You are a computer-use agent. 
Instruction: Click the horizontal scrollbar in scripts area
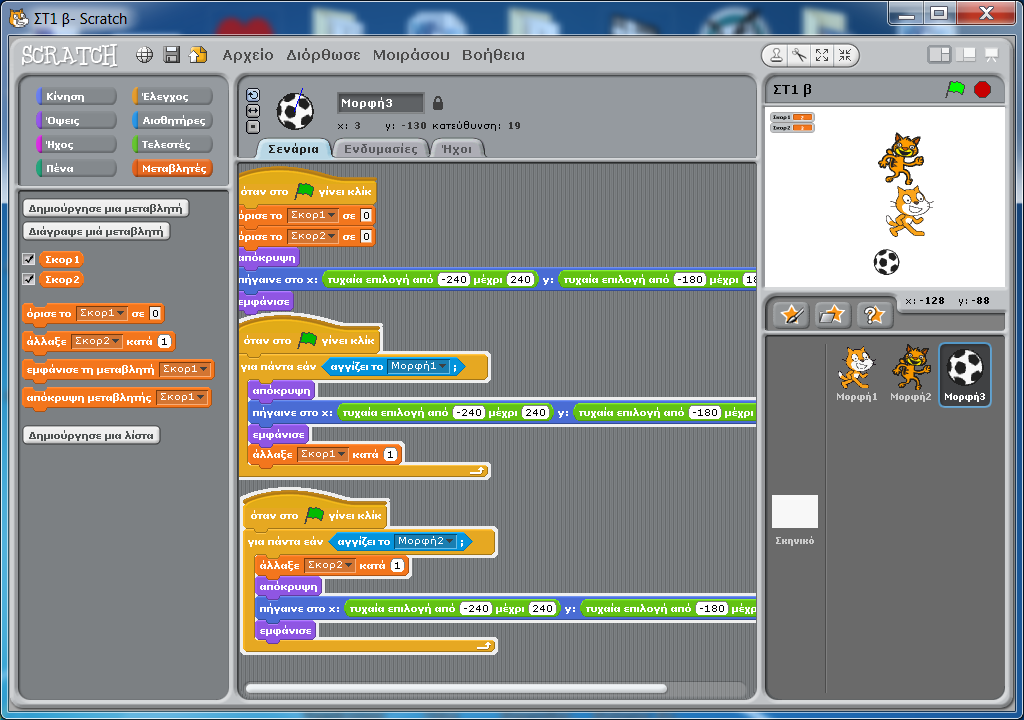456,688
